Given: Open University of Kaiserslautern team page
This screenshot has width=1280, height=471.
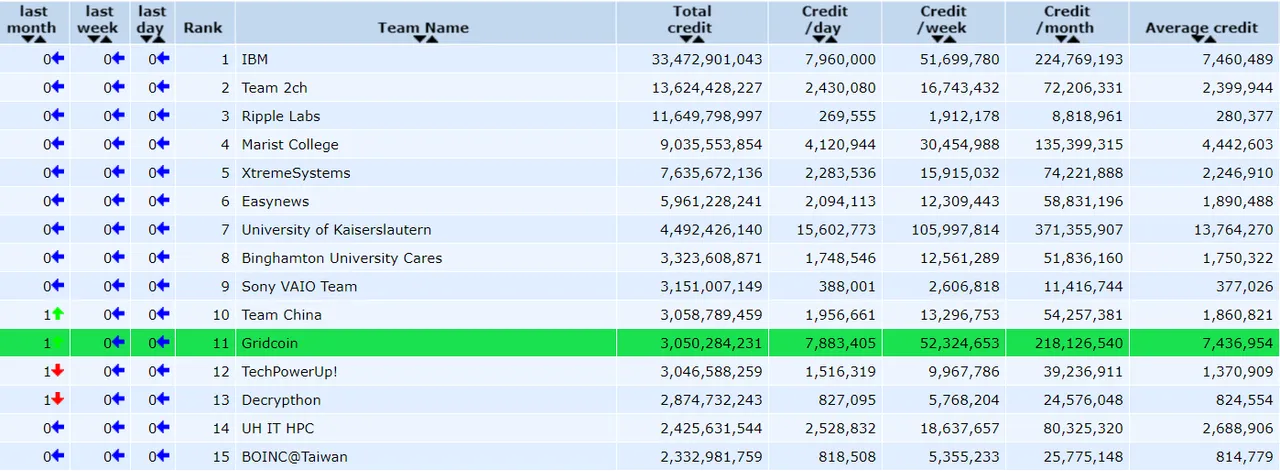Looking at the screenshot, I should 336,230.
